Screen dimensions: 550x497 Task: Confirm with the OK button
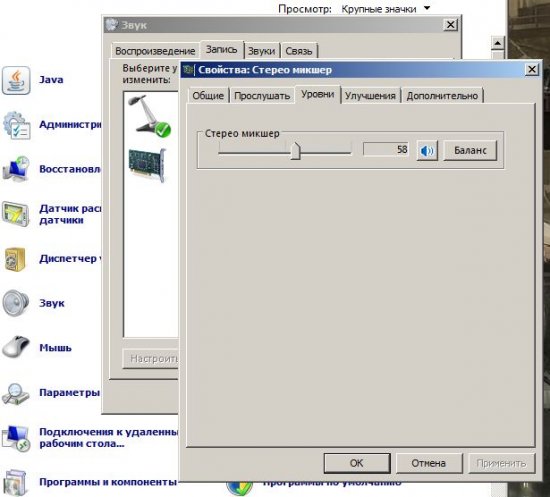click(x=357, y=463)
